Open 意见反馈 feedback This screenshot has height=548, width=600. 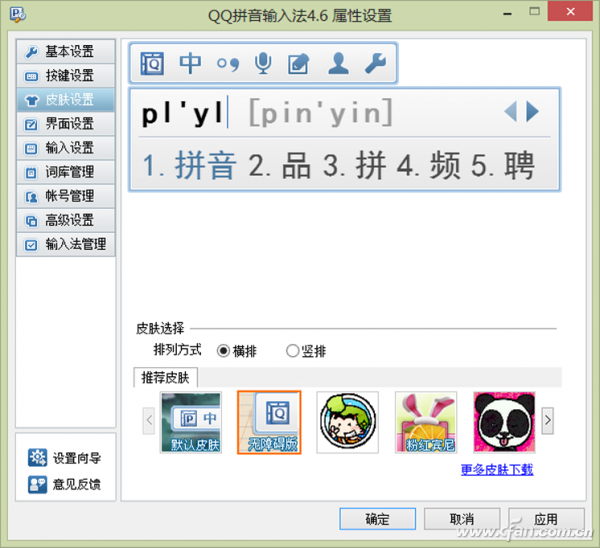coord(64,484)
